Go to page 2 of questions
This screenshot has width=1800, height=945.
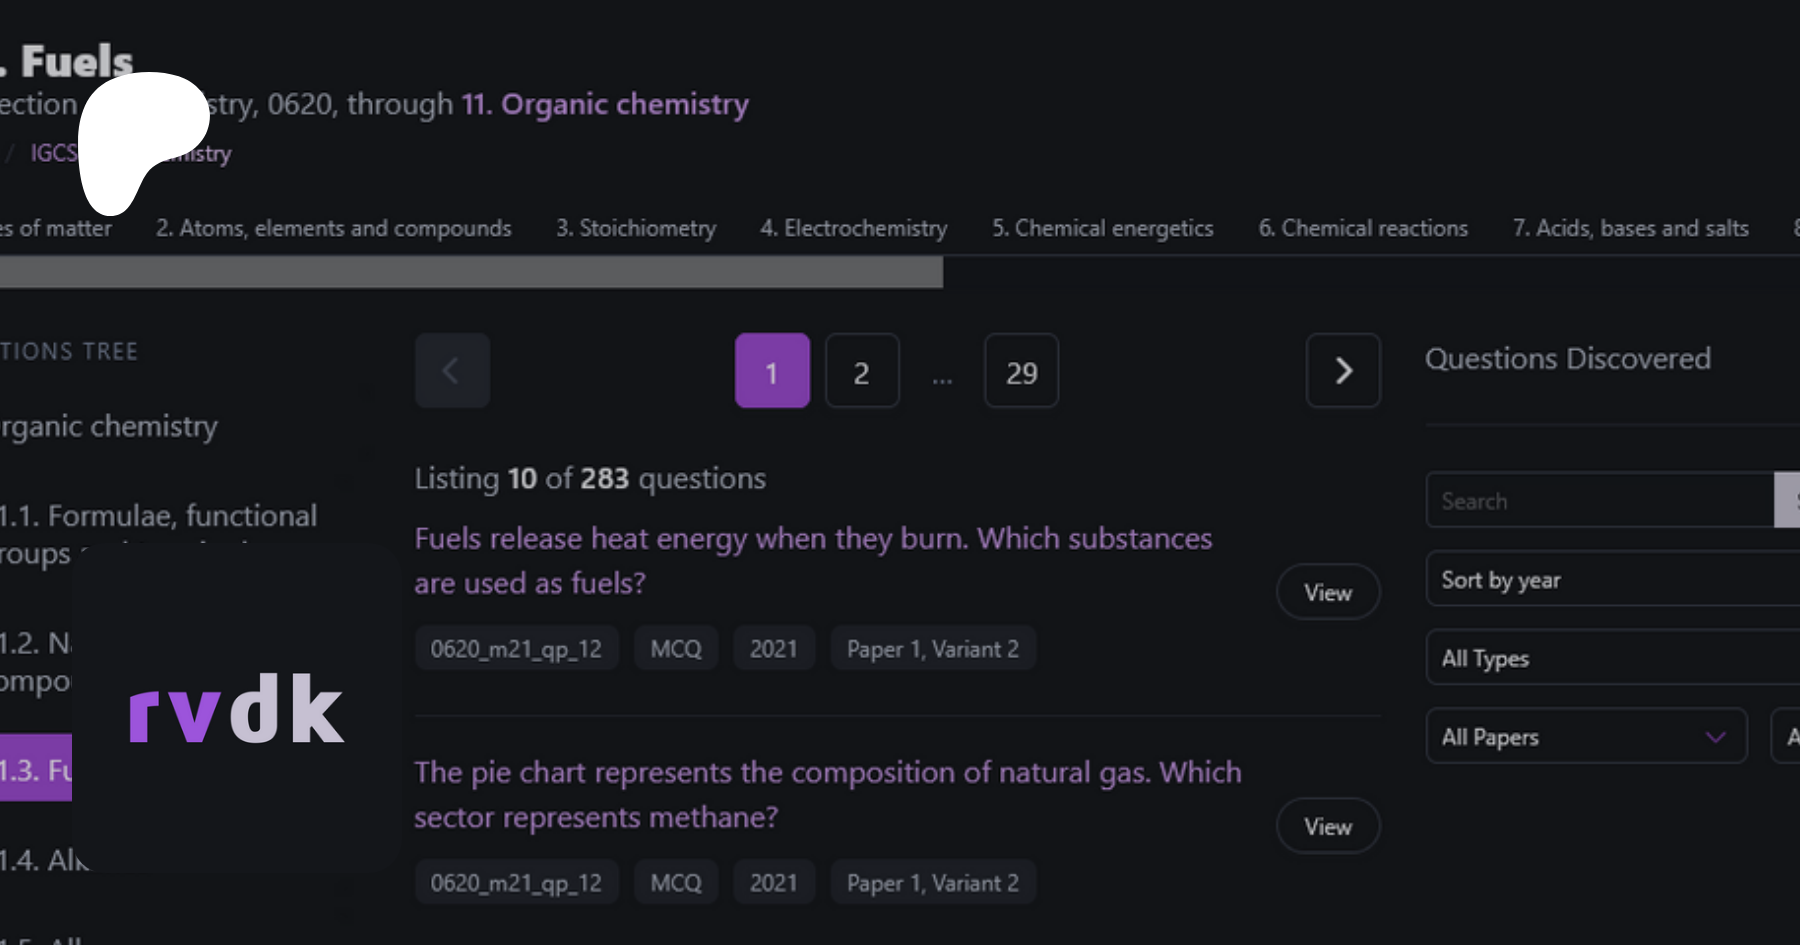[x=861, y=372]
